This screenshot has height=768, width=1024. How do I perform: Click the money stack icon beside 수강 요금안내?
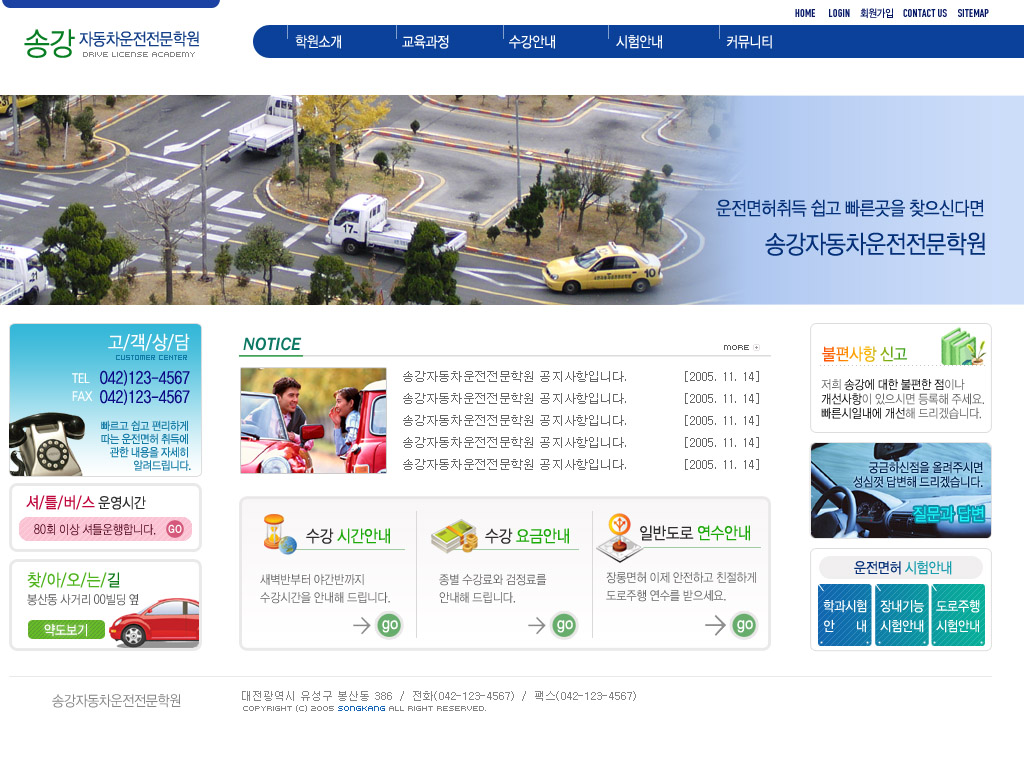[454, 537]
